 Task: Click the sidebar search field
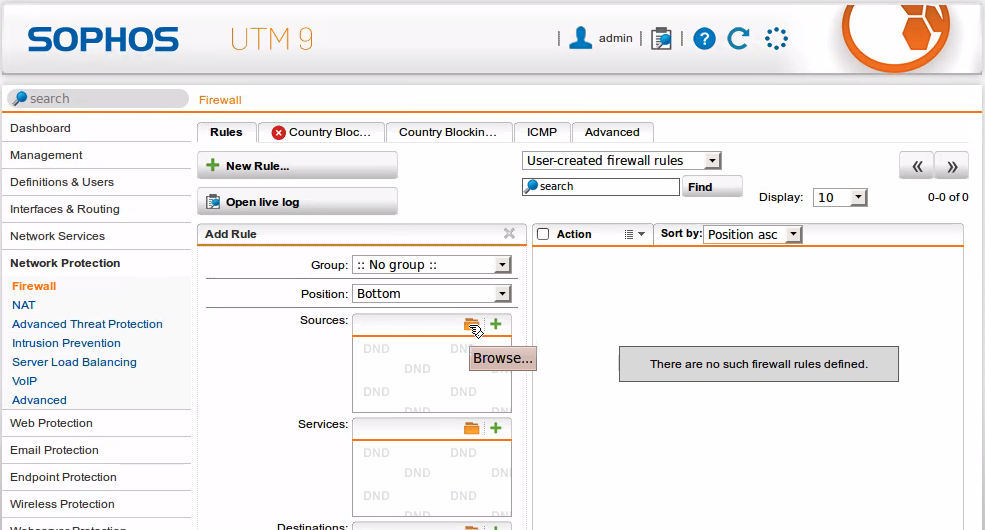click(x=98, y=99)
